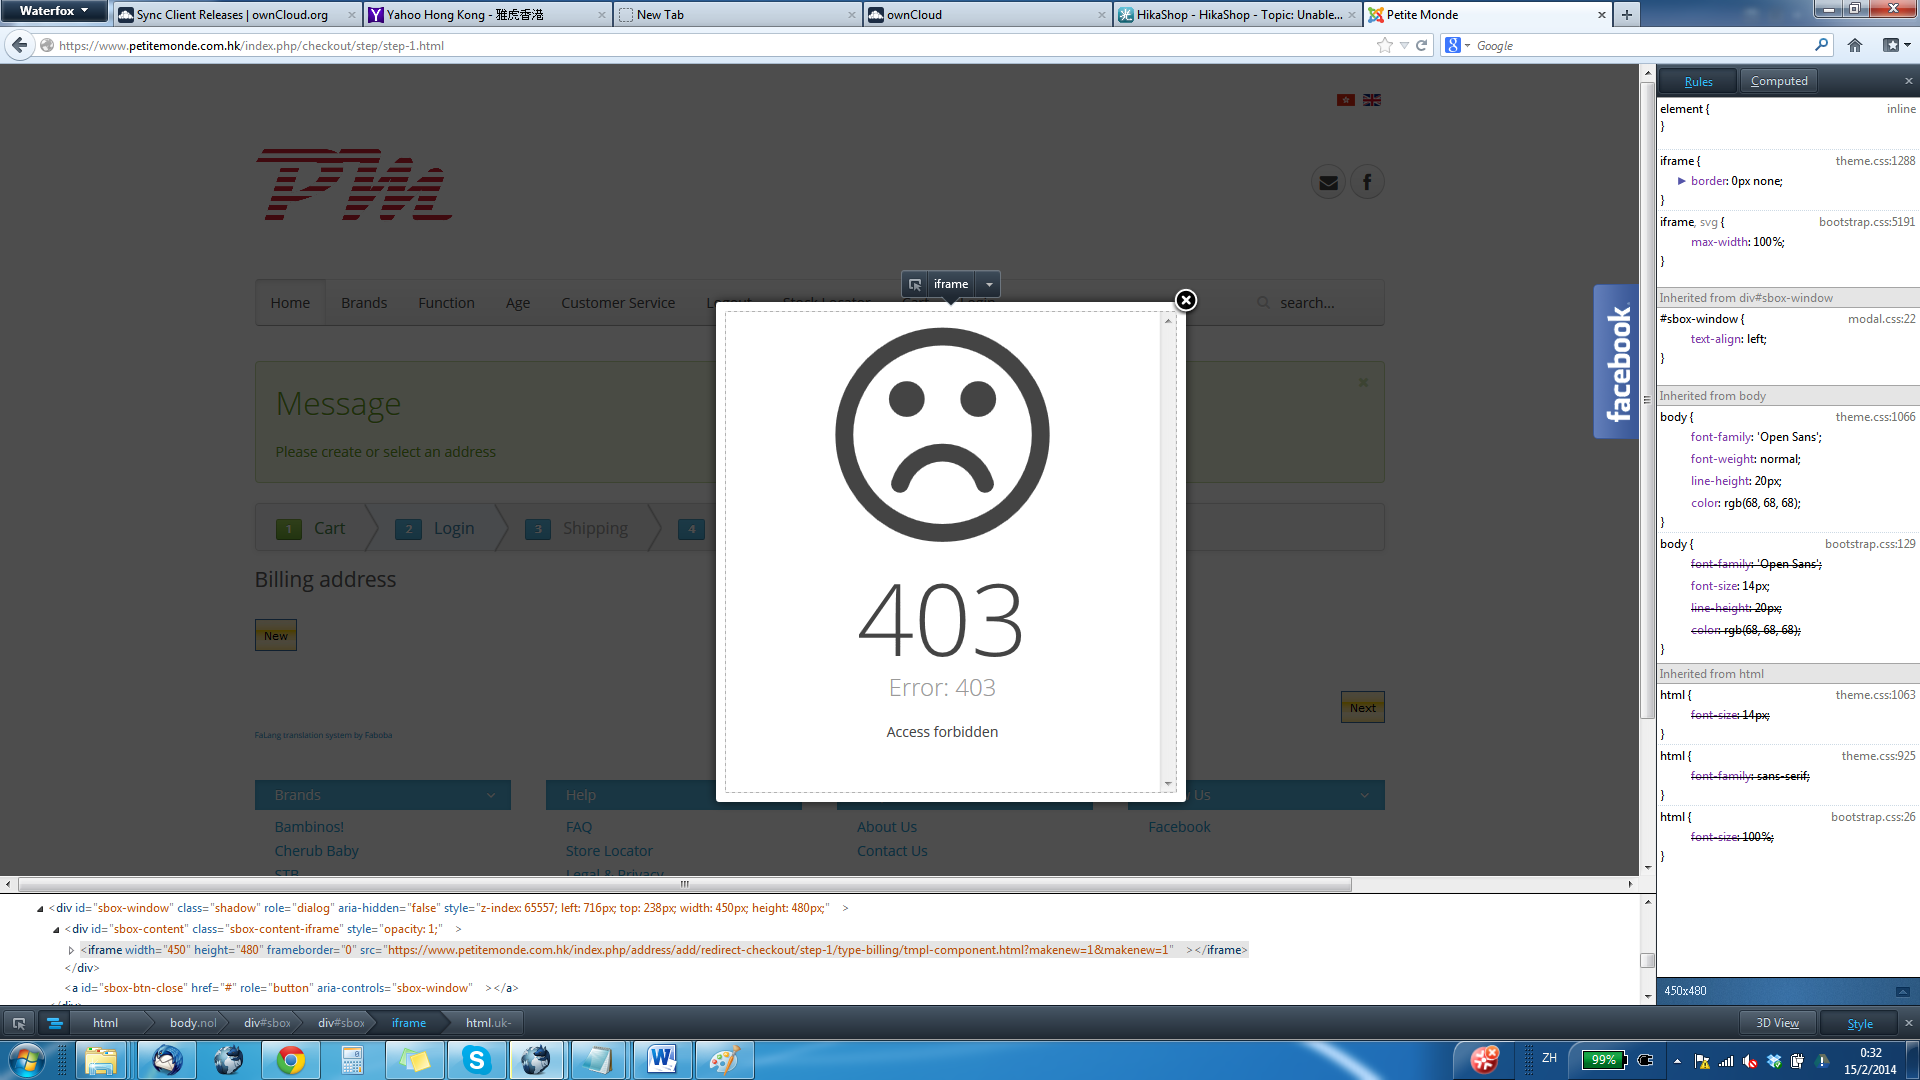Collapse the sbox-window div node

coord(40,908)
